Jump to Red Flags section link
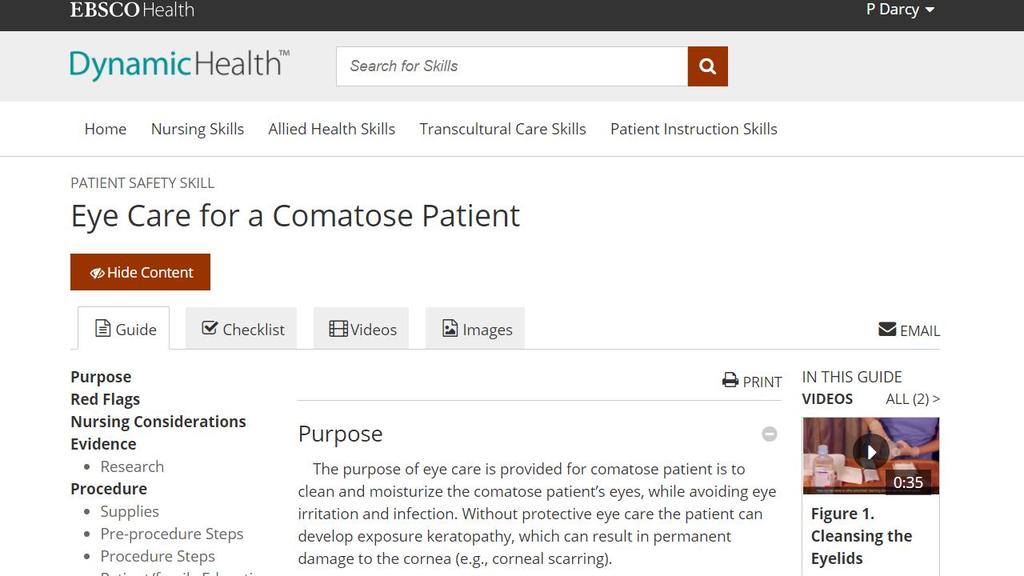The height and width of the screenshot is (576, 1024). 105,399
